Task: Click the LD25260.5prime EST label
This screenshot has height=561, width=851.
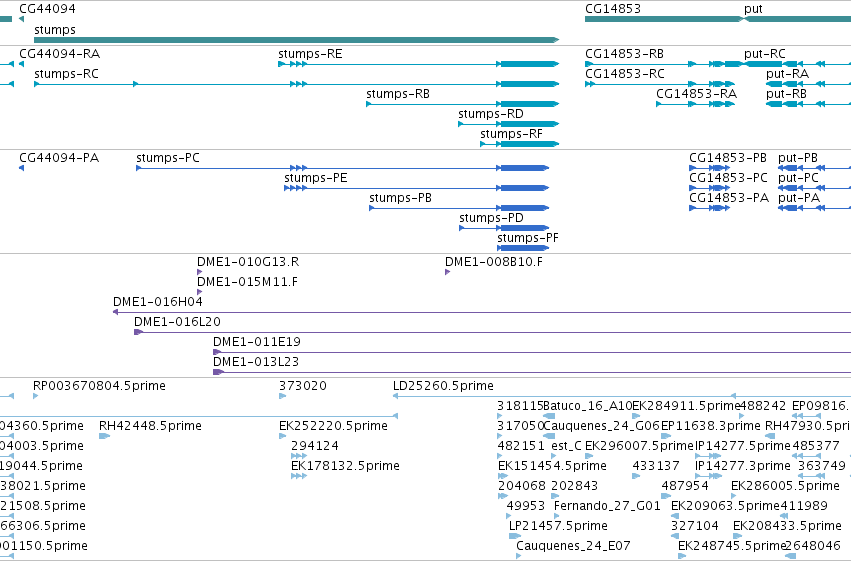Action: click(x=443, y=386)
